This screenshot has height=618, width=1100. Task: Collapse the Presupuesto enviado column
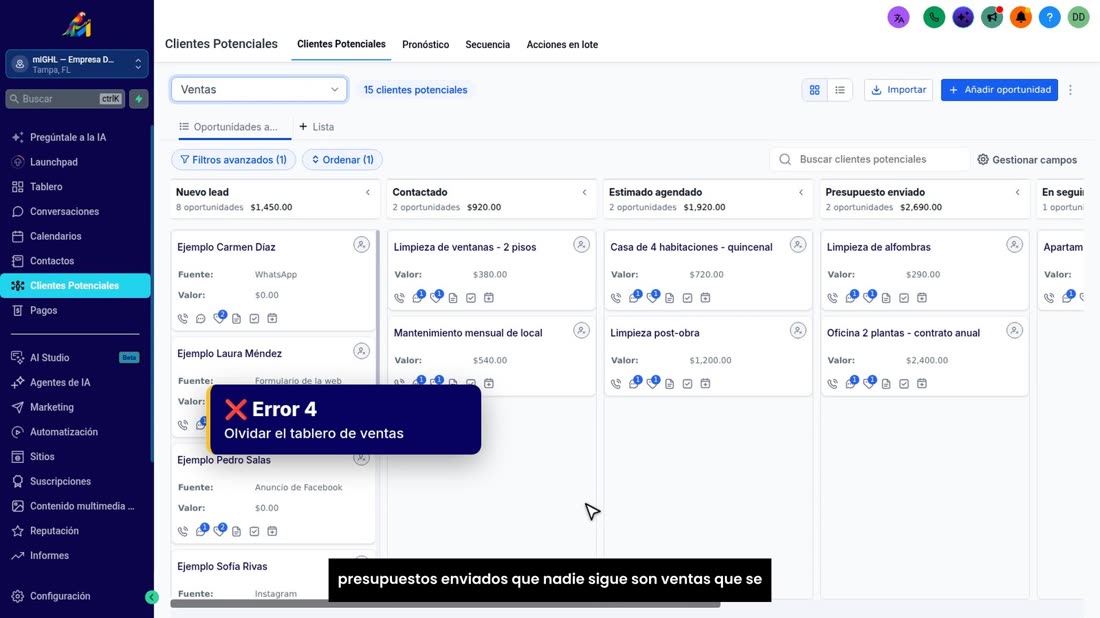[1018, 192]
